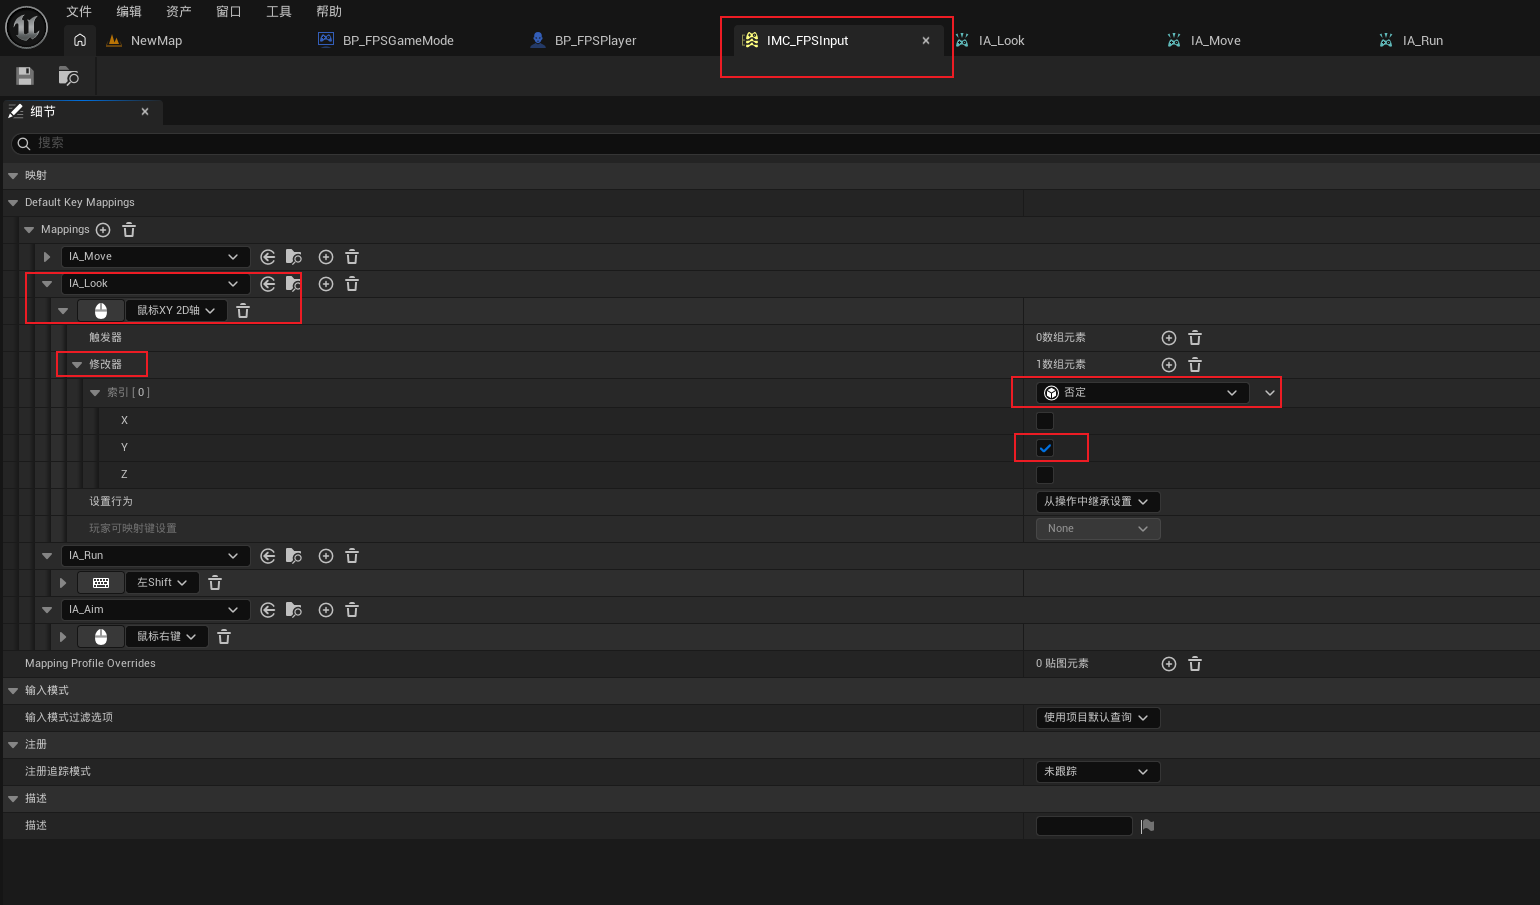Add an element to the 修改器 array
The image size is (1540, 905).
pyautogui.click(x=1169, y=365)
